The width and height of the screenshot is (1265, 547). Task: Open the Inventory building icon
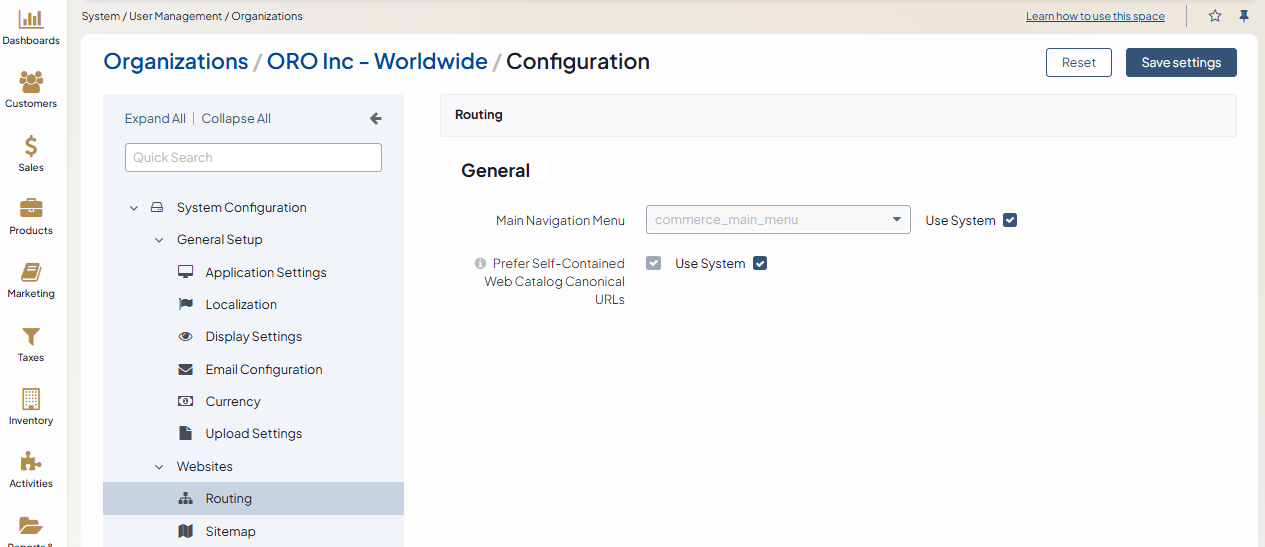(x=31, y=399)
